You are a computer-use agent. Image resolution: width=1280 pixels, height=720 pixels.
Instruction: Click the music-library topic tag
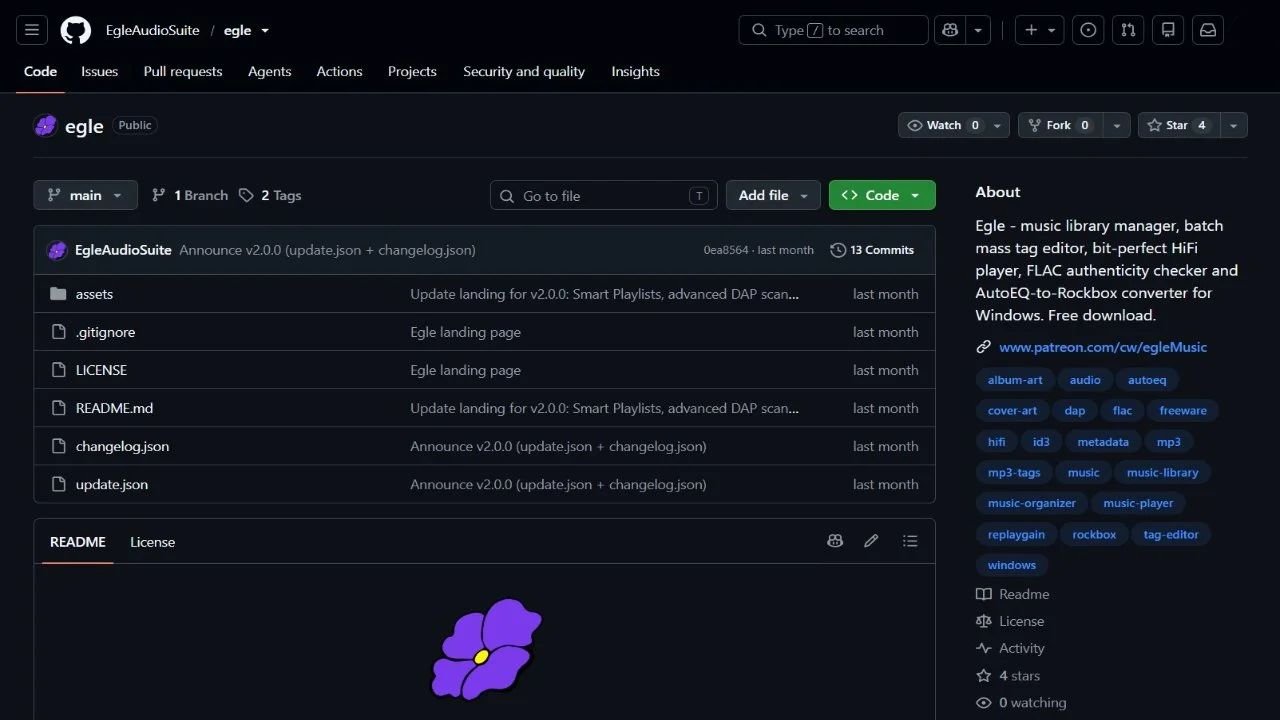click(x=1162, y=472)
